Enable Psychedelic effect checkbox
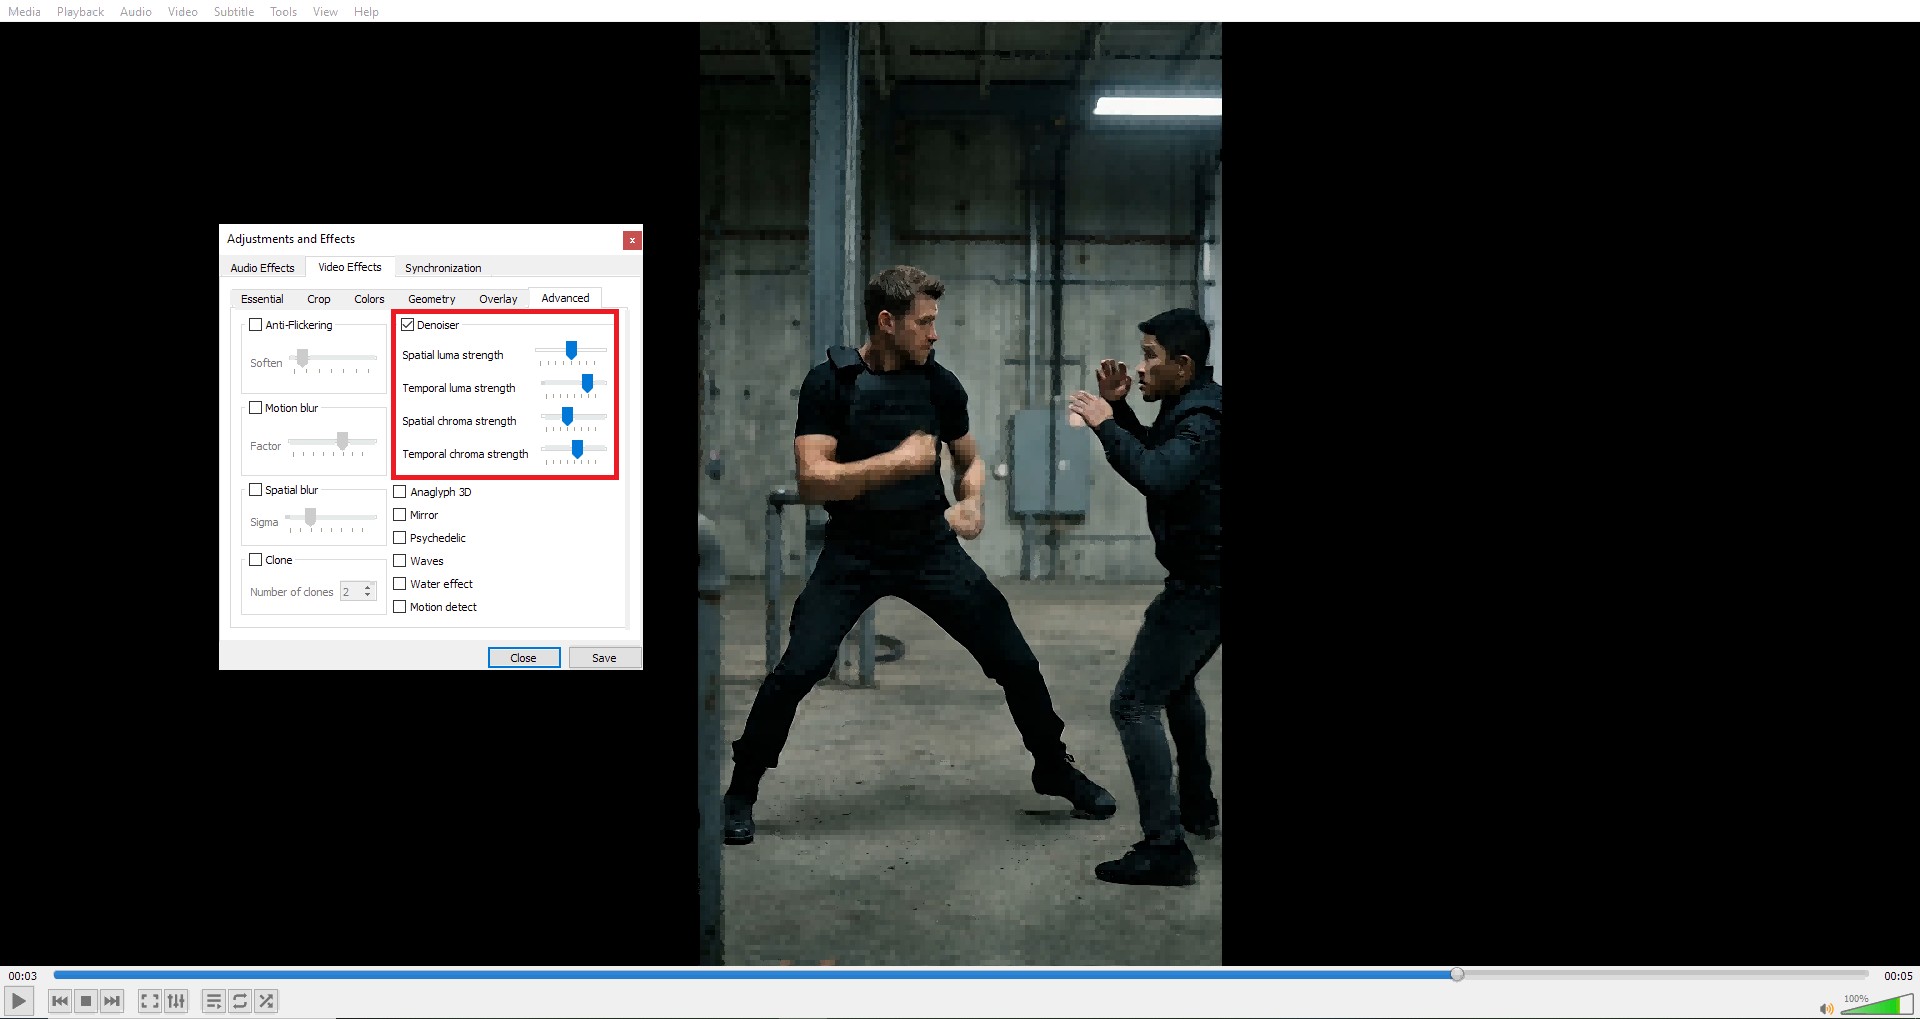The image size is (1920, 1019). pyautogui.click(x=400, y=538)
